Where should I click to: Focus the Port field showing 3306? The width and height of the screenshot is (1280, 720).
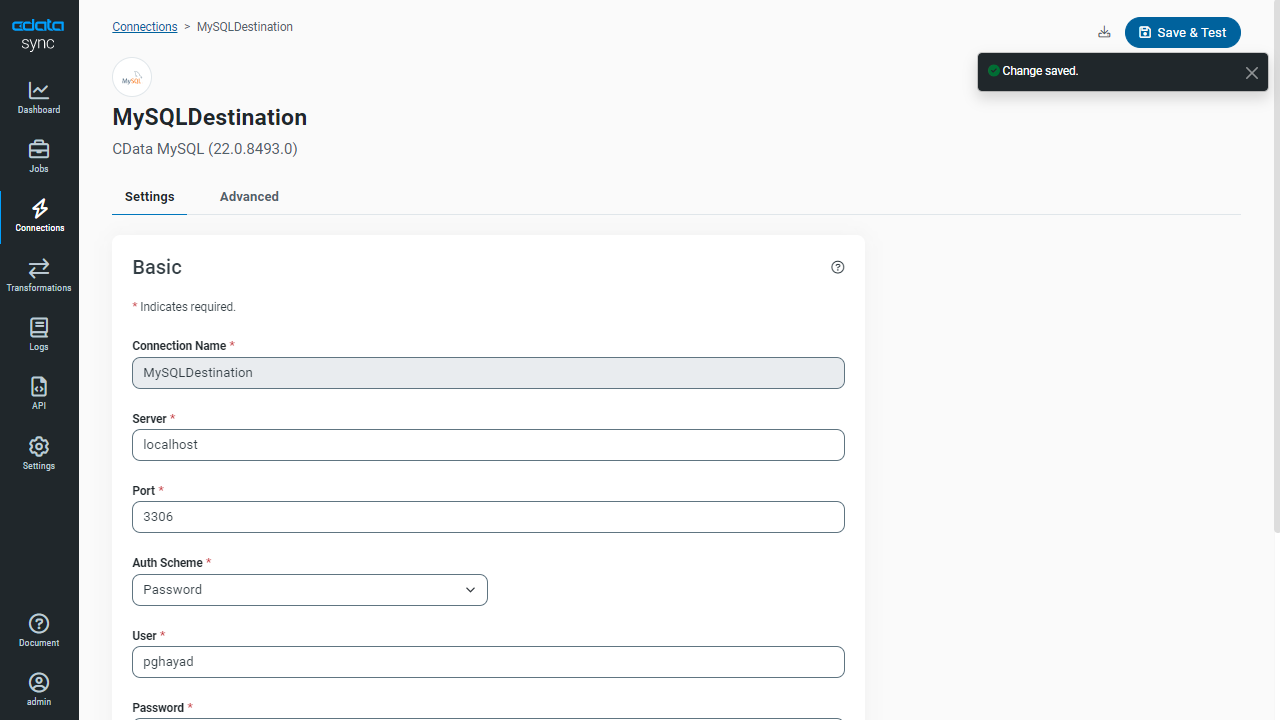488,517
